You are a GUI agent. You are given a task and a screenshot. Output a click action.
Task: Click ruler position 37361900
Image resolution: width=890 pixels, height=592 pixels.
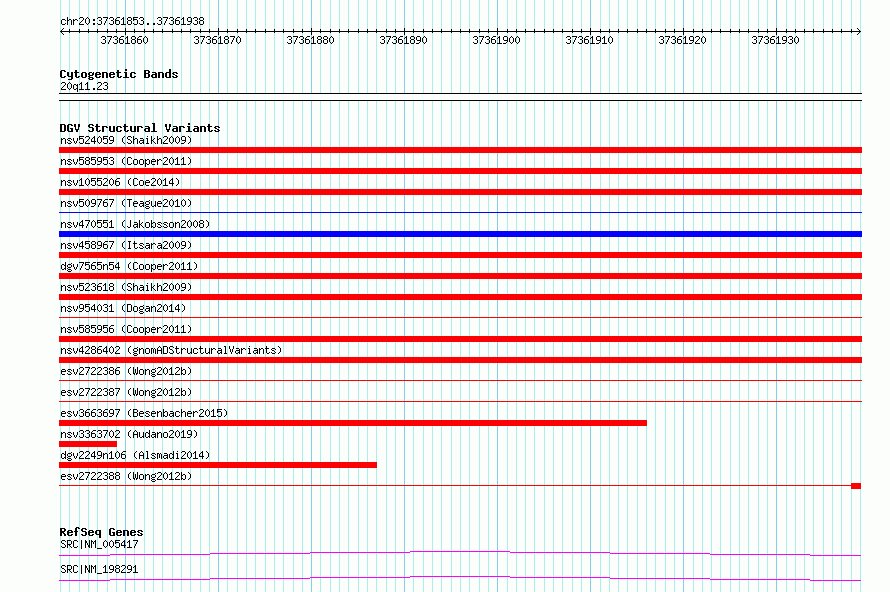497,40
